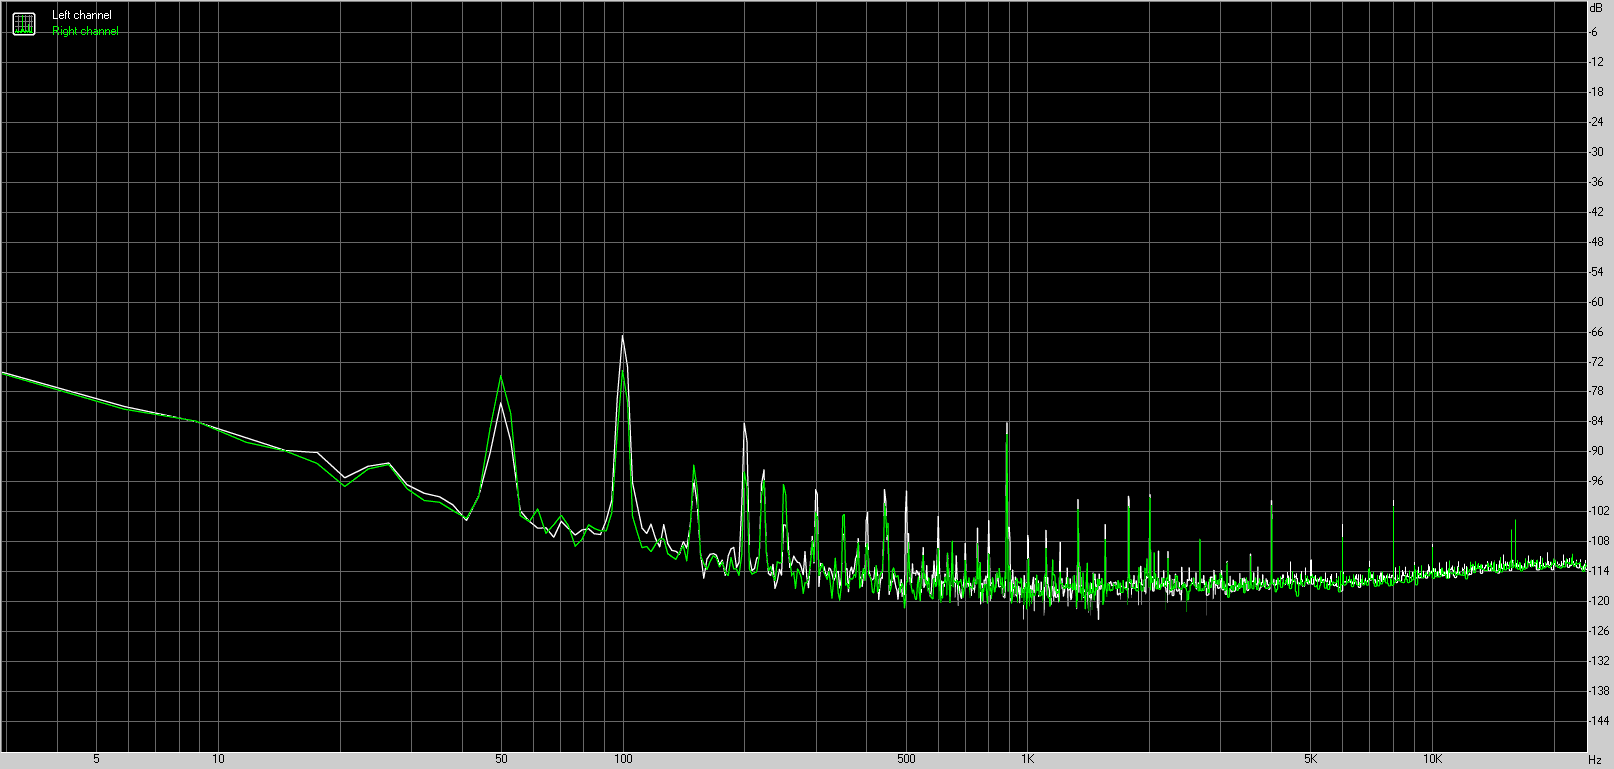Click the 500 label on frequency axis

(x=905, y=759)
